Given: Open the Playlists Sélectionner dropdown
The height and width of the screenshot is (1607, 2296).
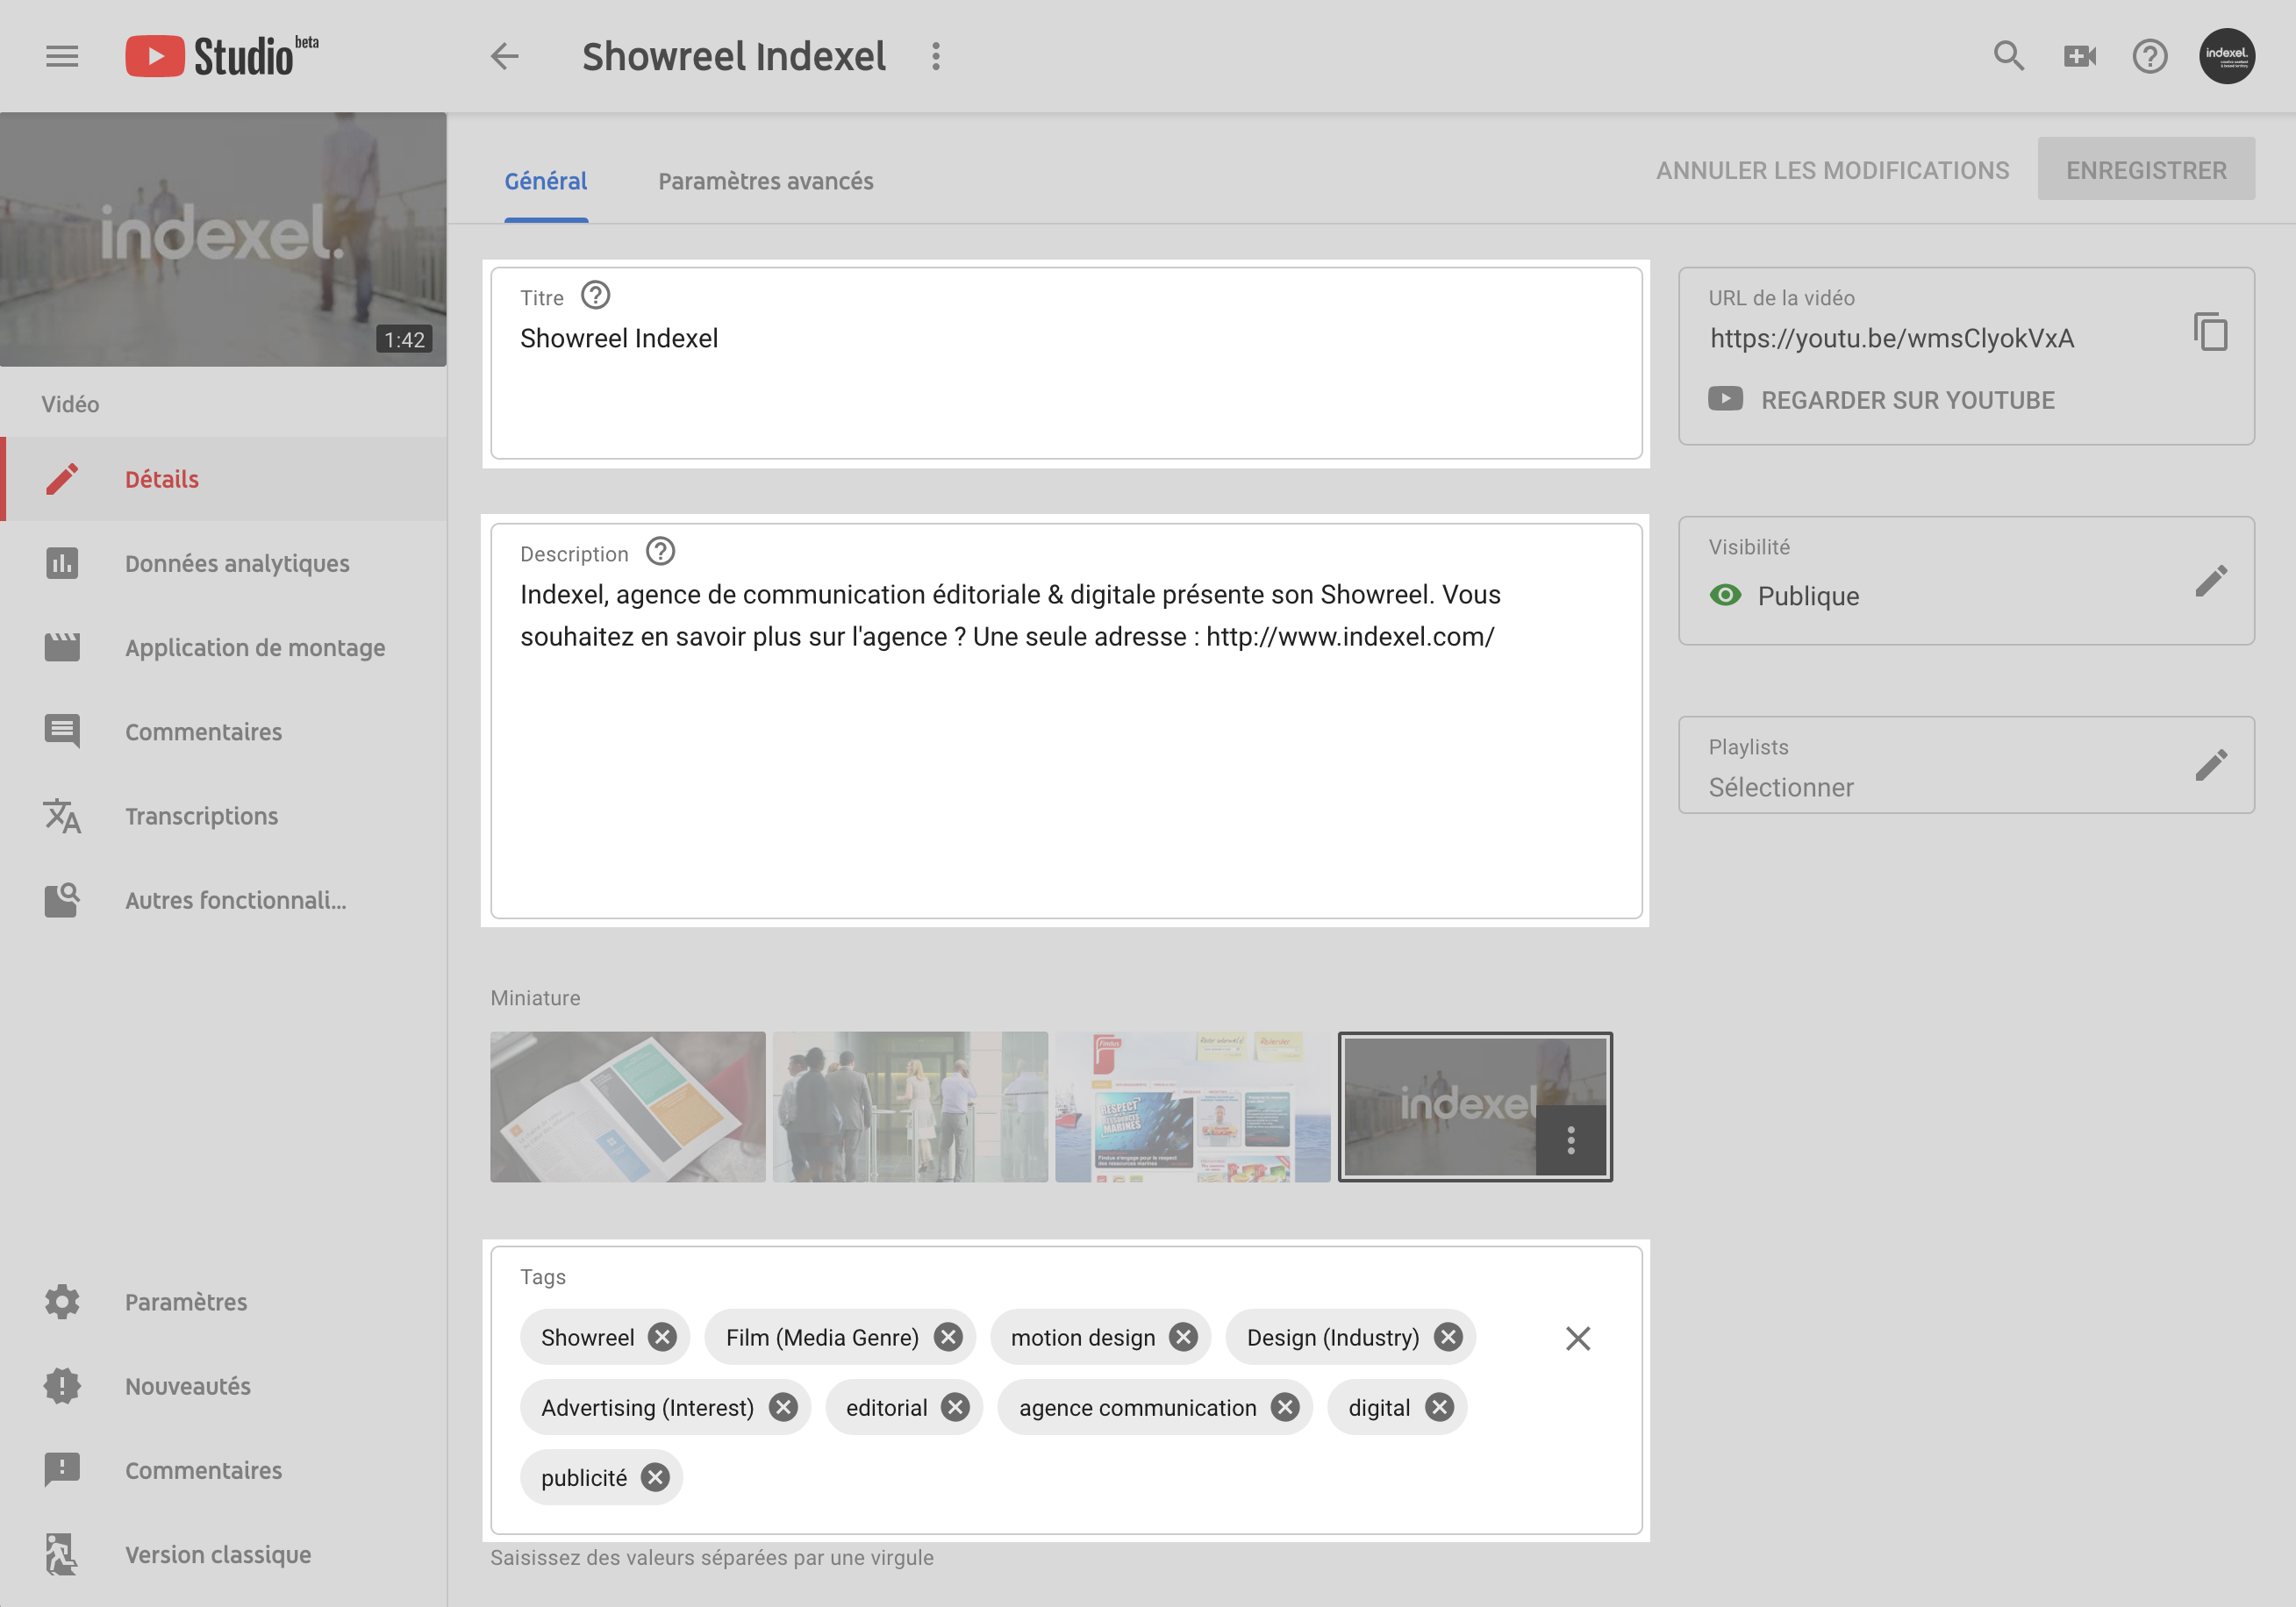Looking at the screenshot, I should coord(1966,765).
